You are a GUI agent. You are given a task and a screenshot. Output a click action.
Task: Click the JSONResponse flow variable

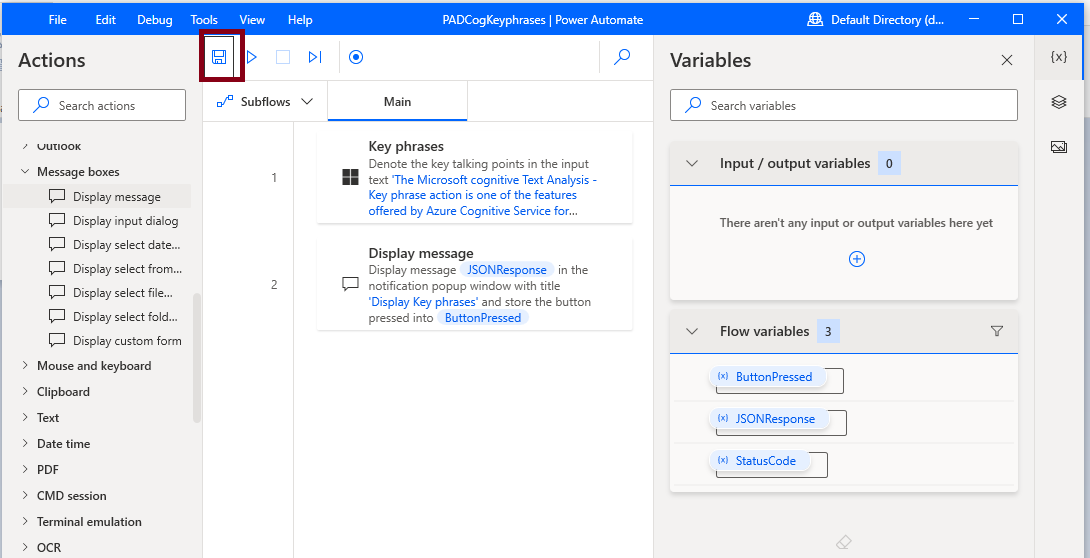click(x=774, y=419)
